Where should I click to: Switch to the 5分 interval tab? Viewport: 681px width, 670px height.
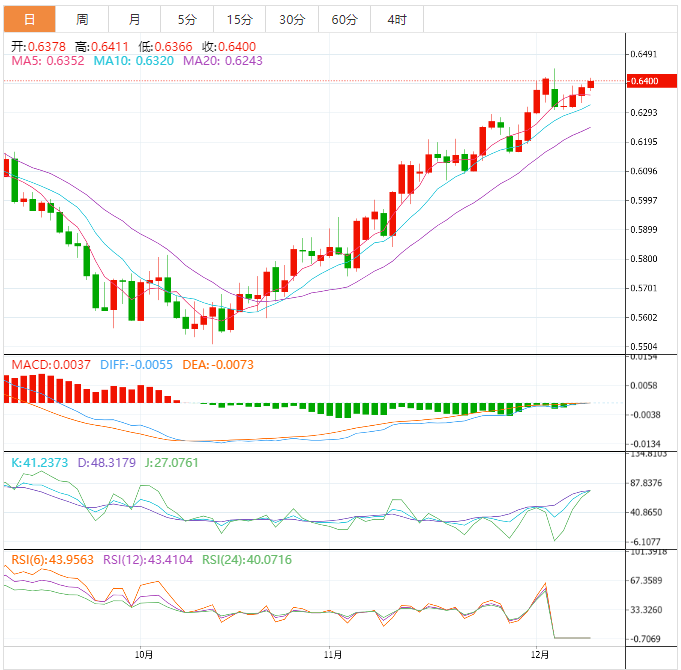tap(187, 20)
